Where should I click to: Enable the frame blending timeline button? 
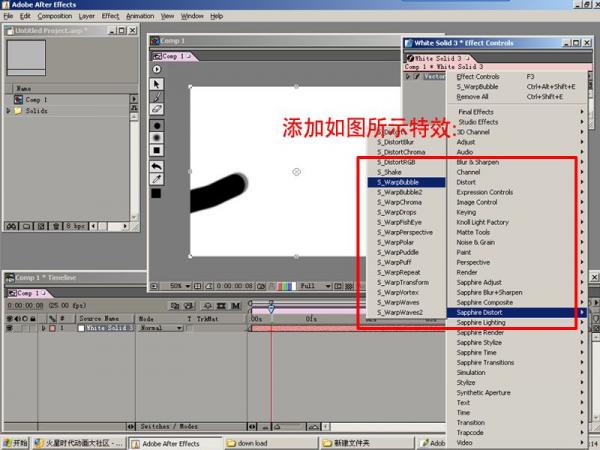(221, 306)
